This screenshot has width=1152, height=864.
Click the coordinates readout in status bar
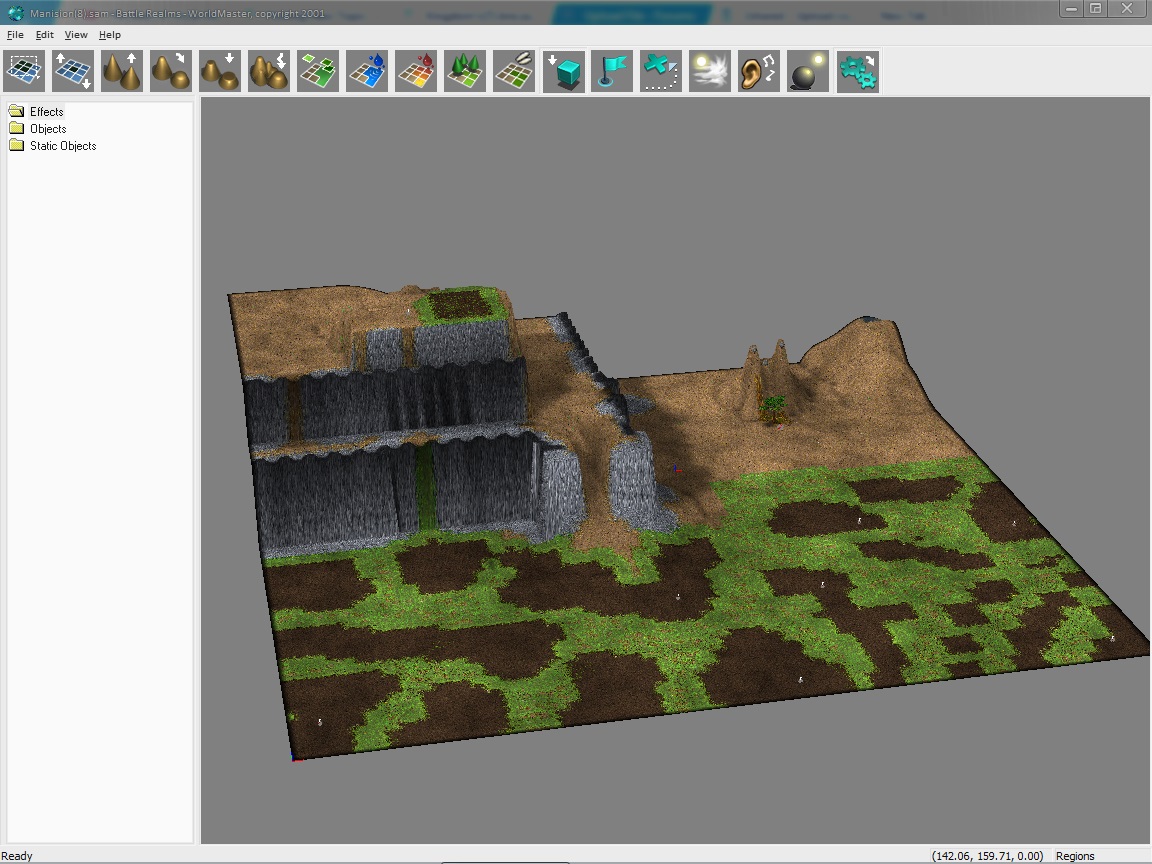(x=987, y=856)
